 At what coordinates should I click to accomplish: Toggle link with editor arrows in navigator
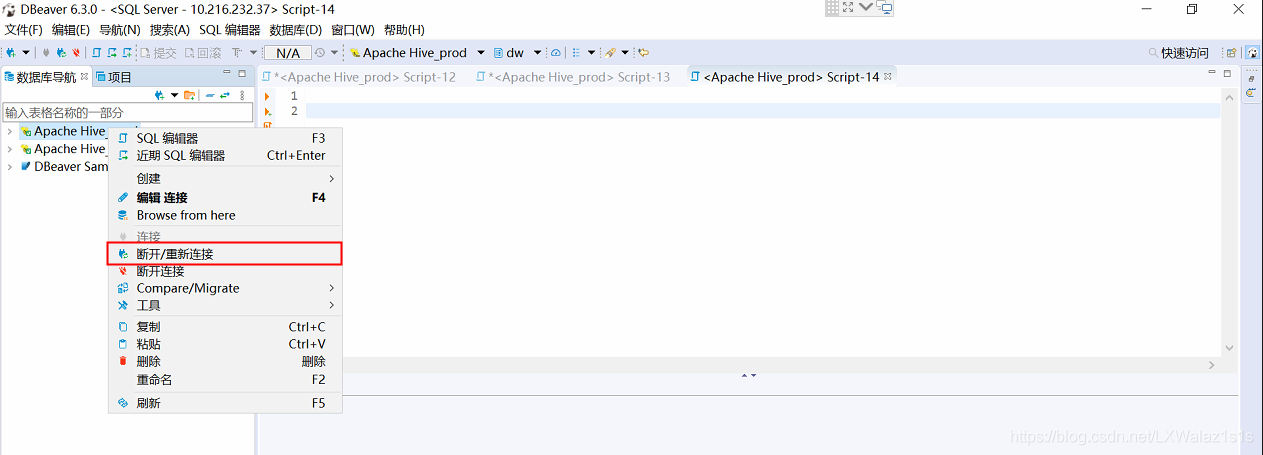point(225,95)
